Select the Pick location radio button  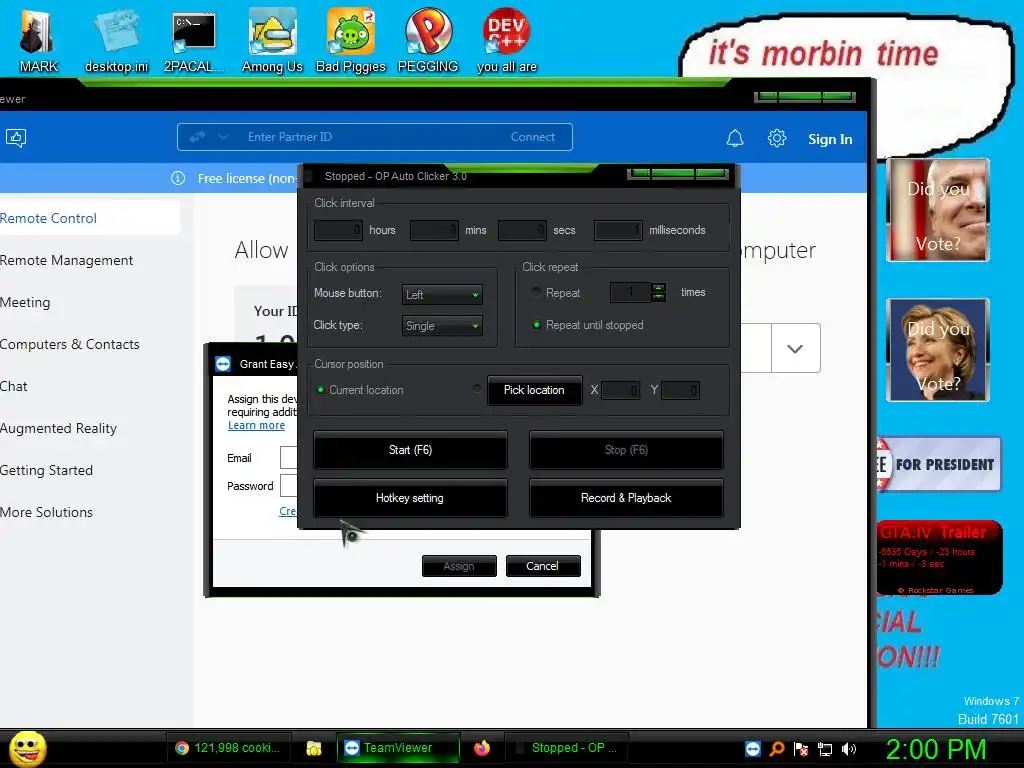pyautogui.click(x=477, y=389)
